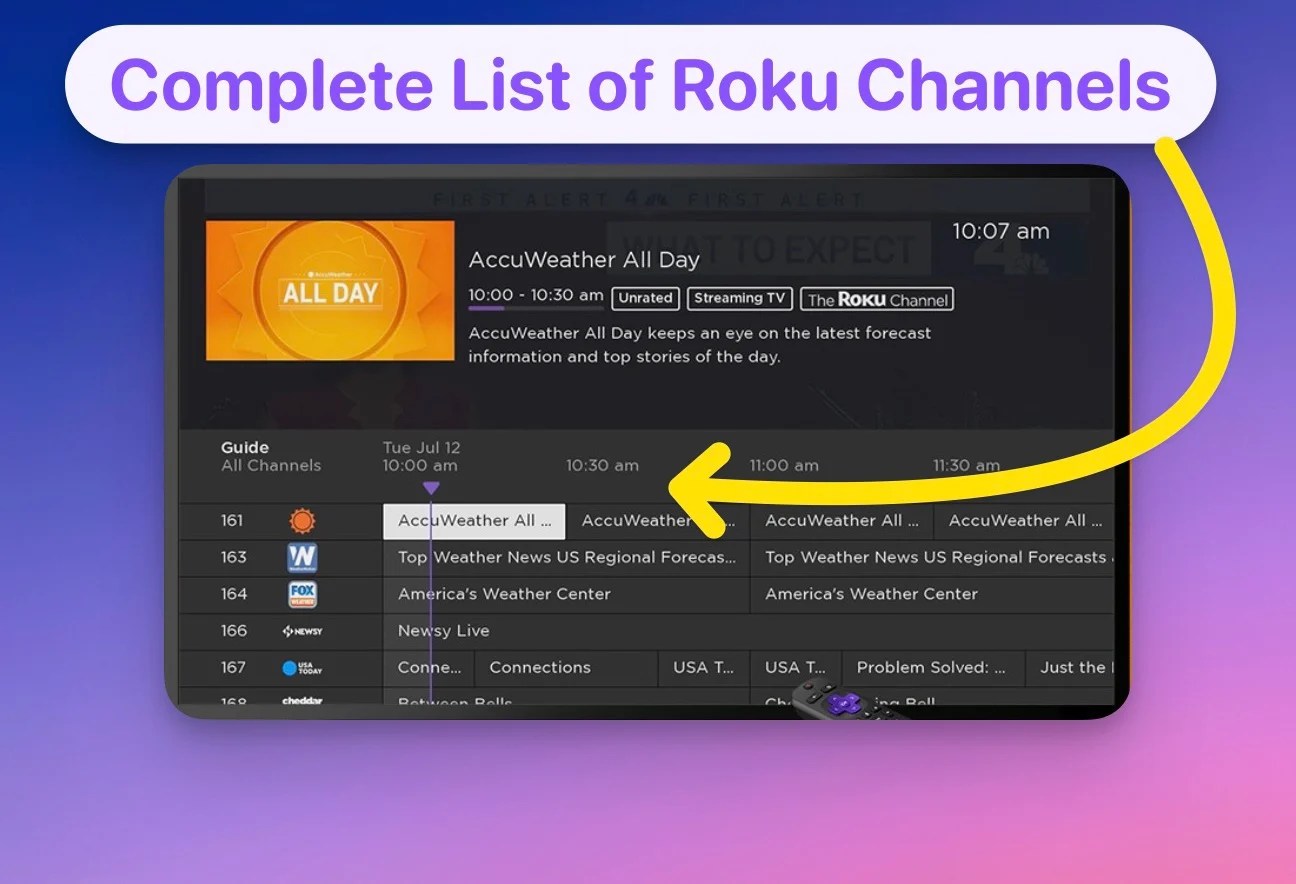The height and width of the screenshot is (884, 1296).
Task: Select the truncated Conne... cell on channel 167
Action: point(429,668)
